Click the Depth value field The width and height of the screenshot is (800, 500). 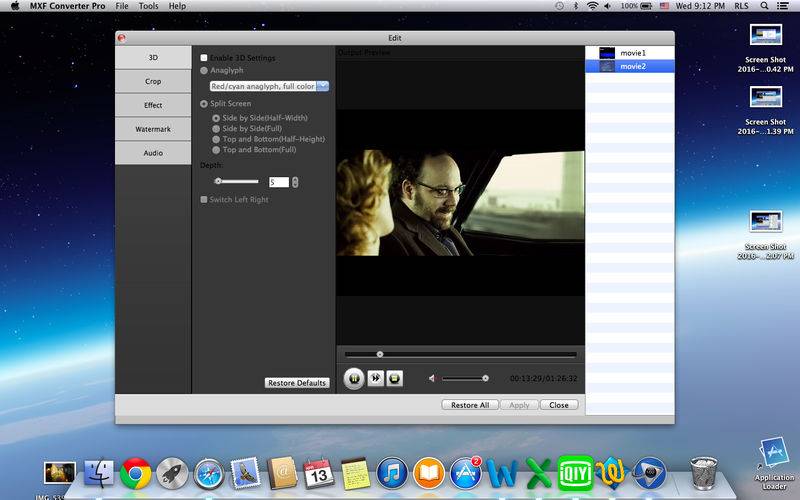[x=279, y=182]
